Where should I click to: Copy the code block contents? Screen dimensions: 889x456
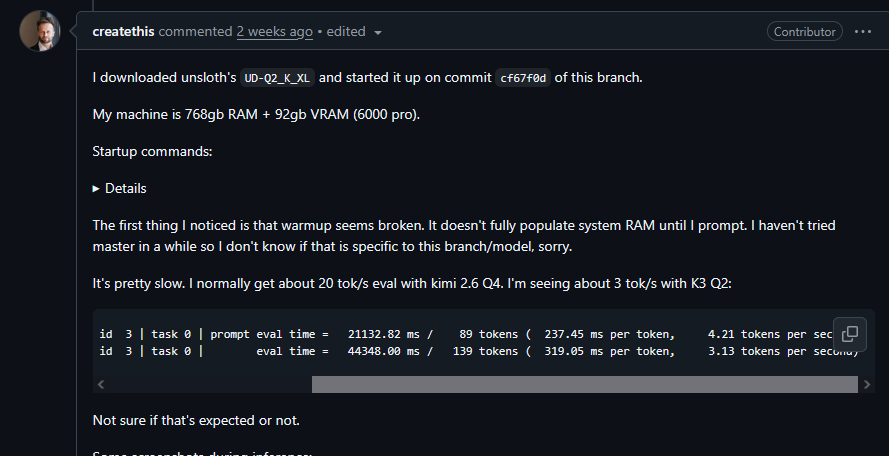click(x=850, y=334)
